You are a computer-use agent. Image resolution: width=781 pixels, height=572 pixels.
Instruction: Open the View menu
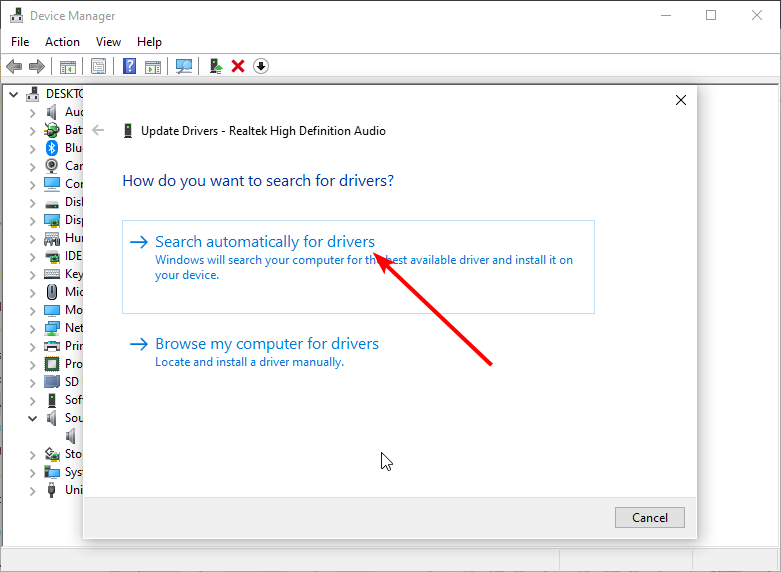(x=108, y=42)
